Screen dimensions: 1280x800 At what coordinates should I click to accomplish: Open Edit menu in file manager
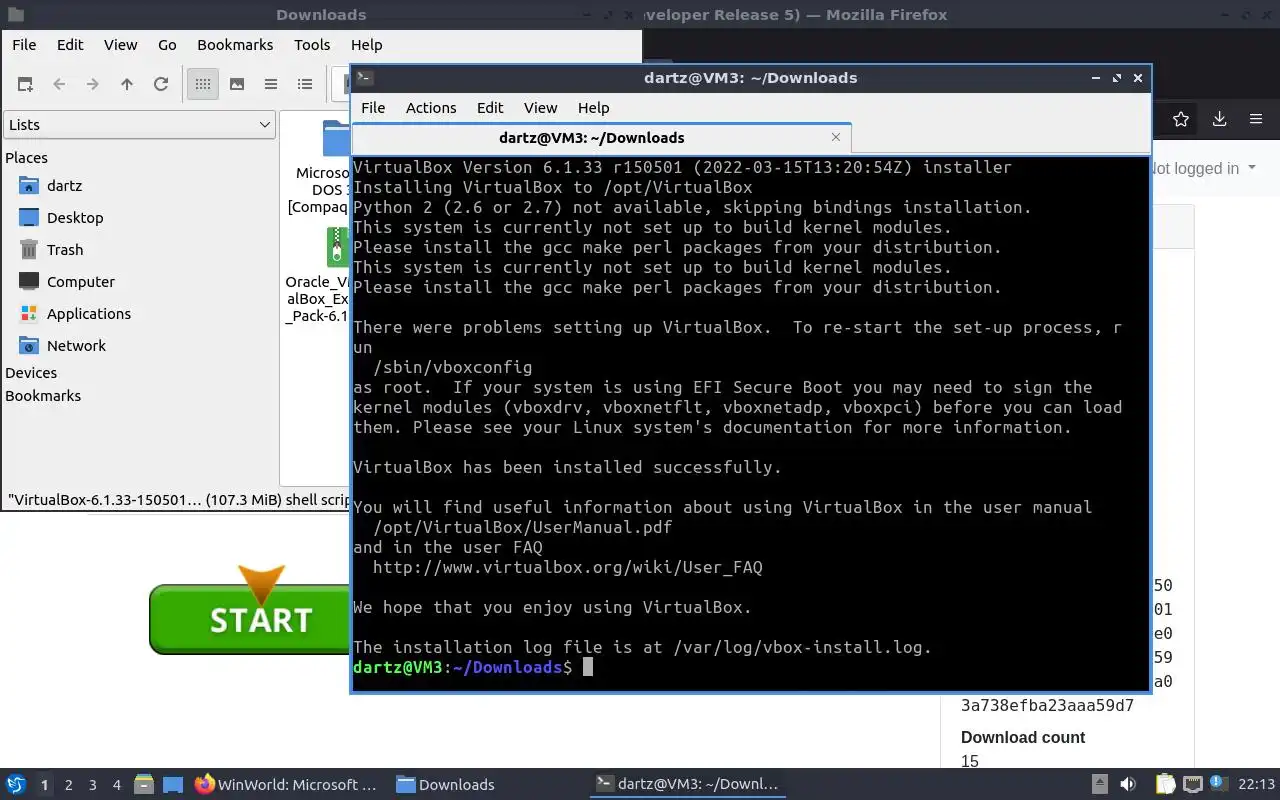pos(70,44)
